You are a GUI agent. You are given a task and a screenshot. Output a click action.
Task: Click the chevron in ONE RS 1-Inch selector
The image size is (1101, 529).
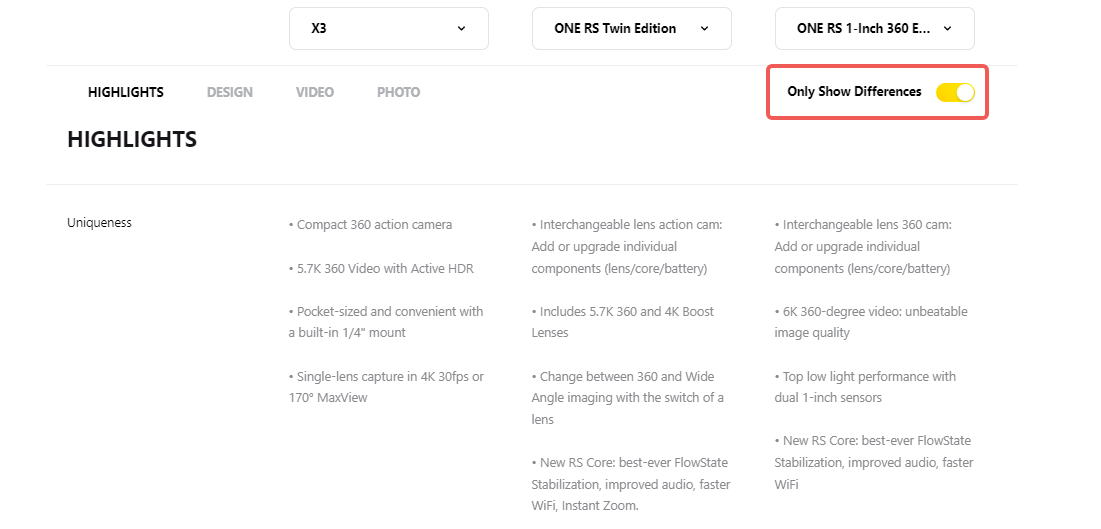(947, 29)
